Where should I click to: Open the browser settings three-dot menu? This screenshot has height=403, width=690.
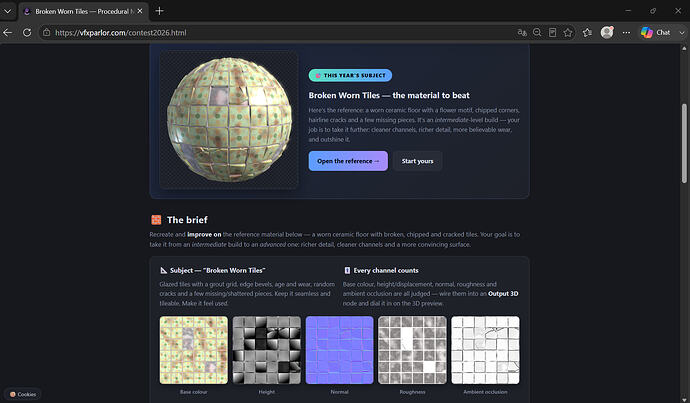[626, 33]
